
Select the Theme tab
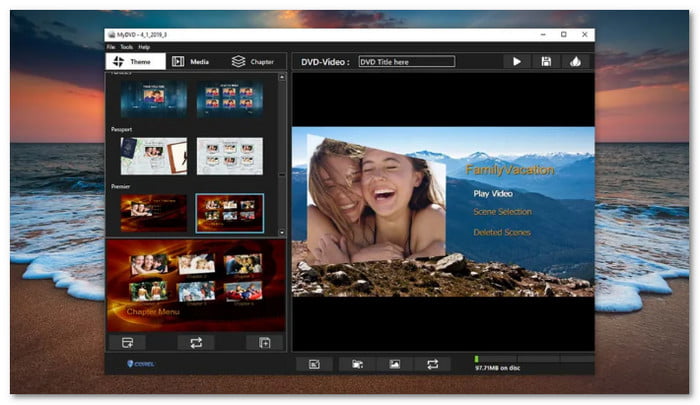(135, 62)
